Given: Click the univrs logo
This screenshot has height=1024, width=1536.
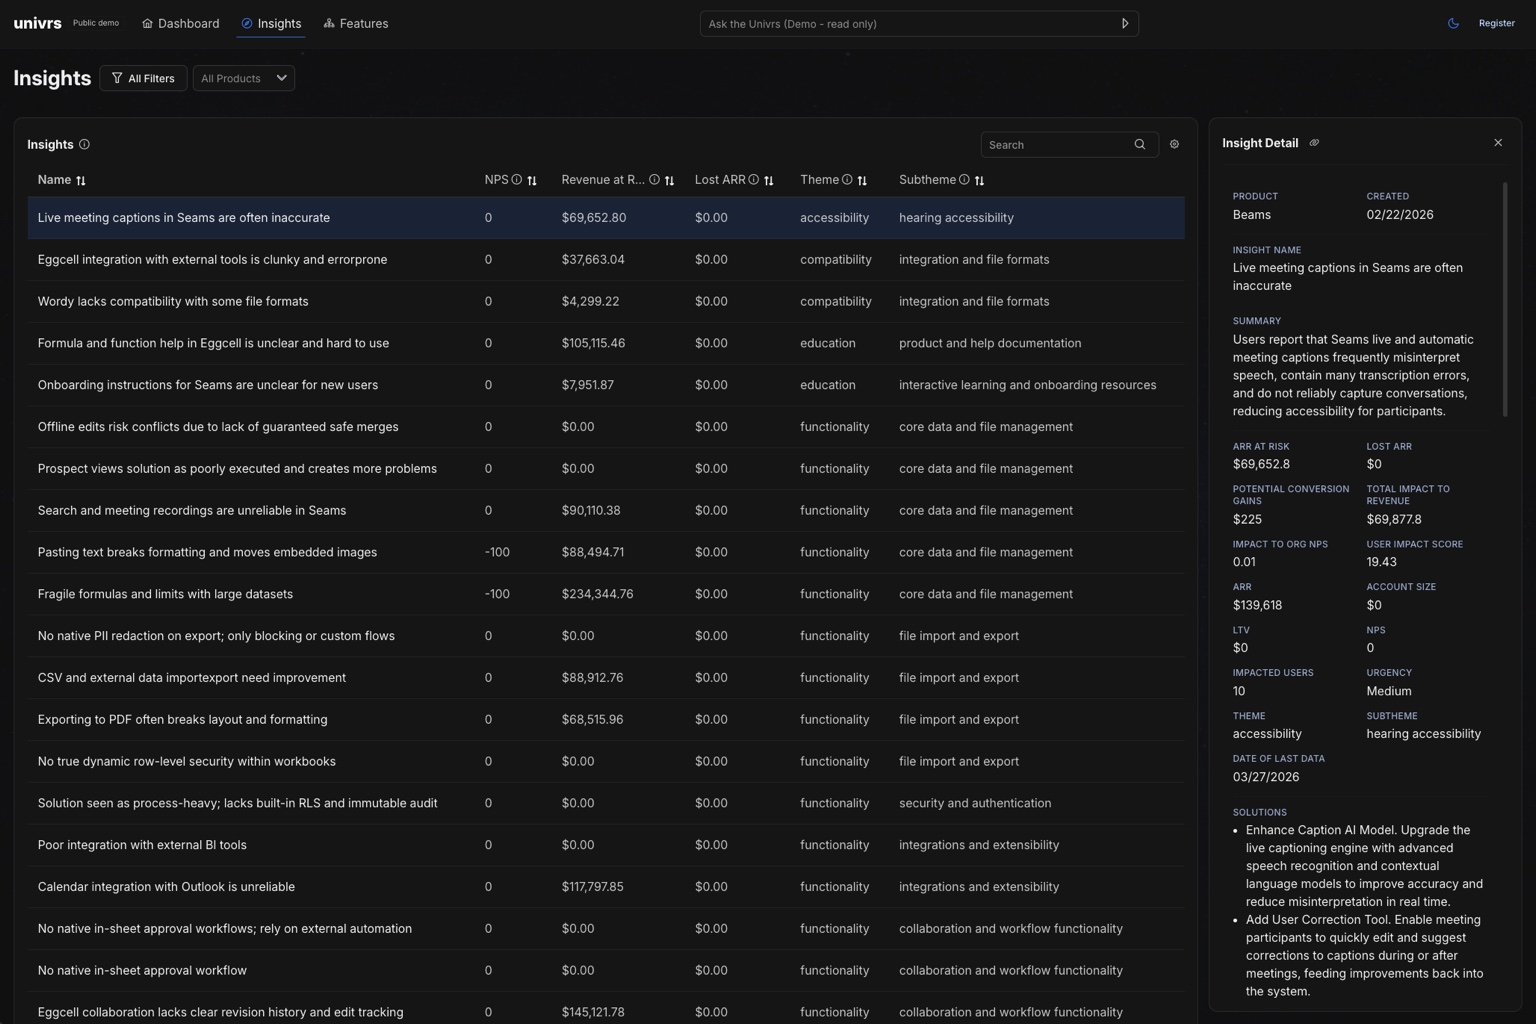Looking at the screenshot, I should (x=38, y=23).
